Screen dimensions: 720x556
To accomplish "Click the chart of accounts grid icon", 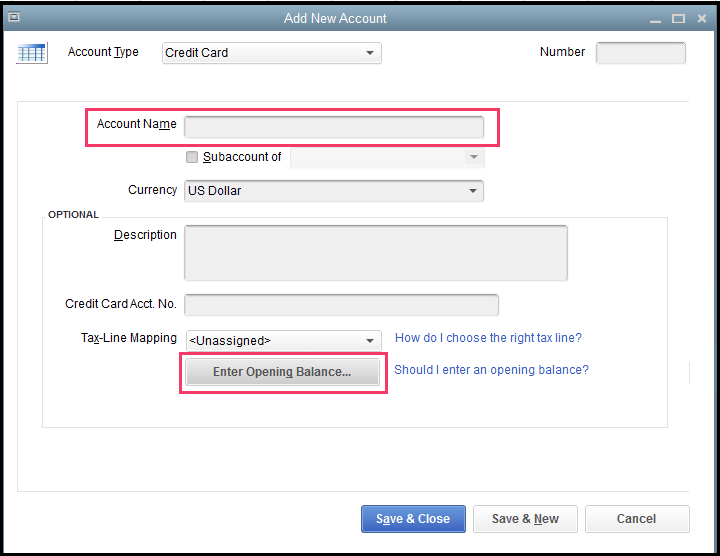I will pos(32,53).
